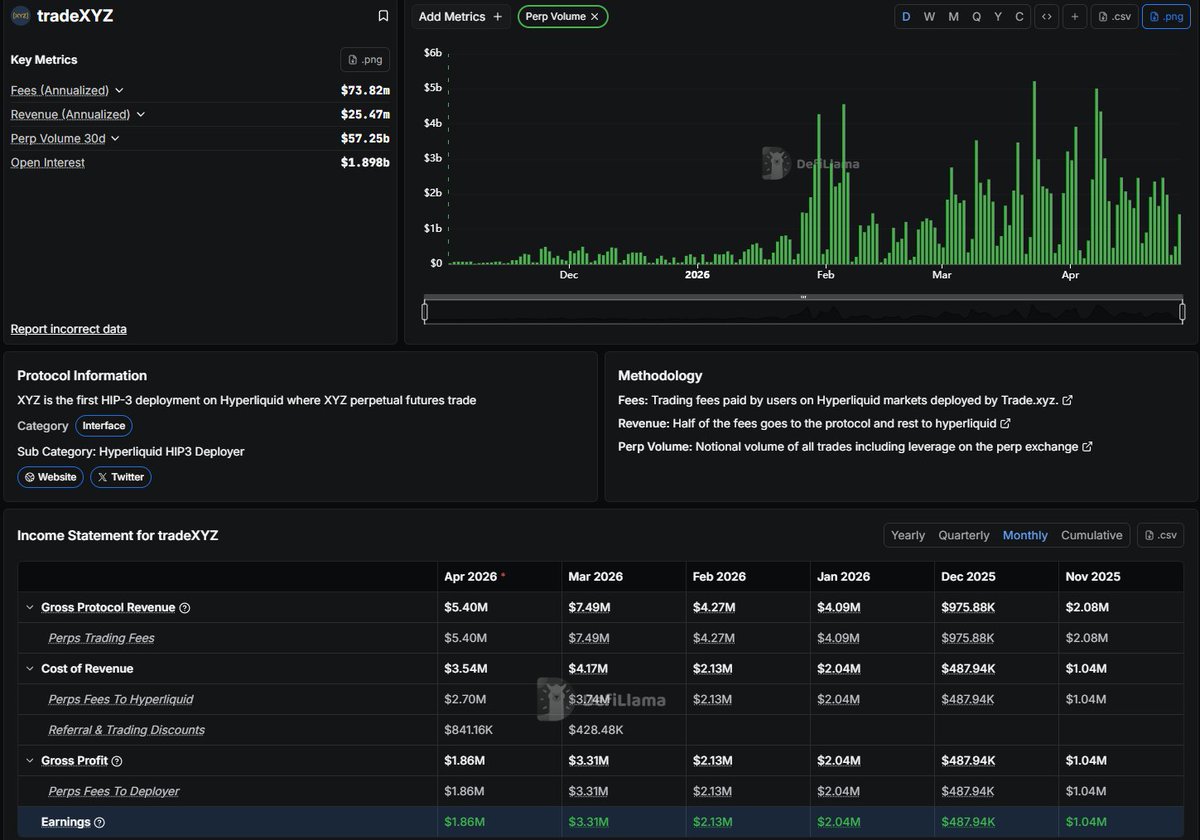Download the income statement .csv

click(x=1160, y=535)
